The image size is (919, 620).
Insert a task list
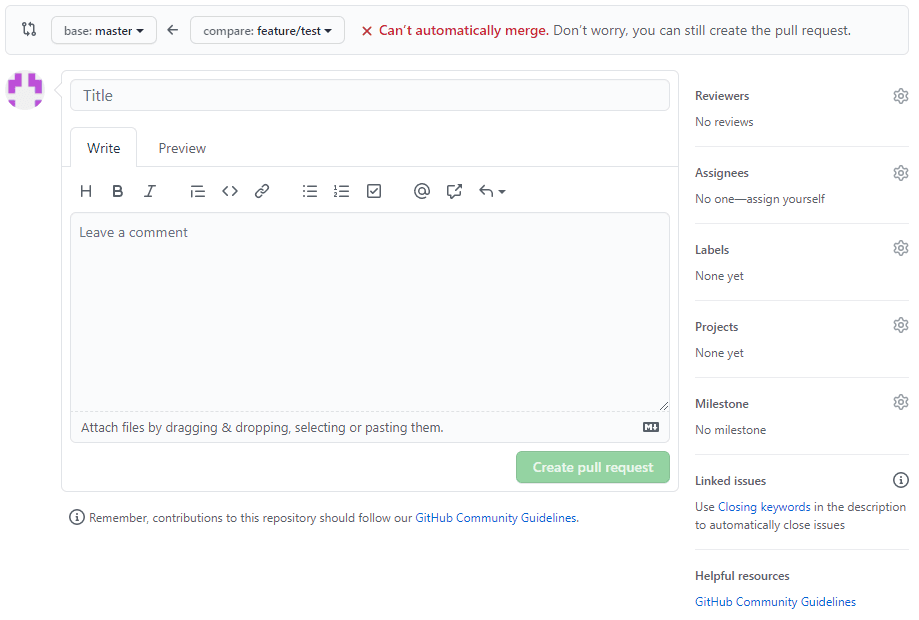point(373,191)
